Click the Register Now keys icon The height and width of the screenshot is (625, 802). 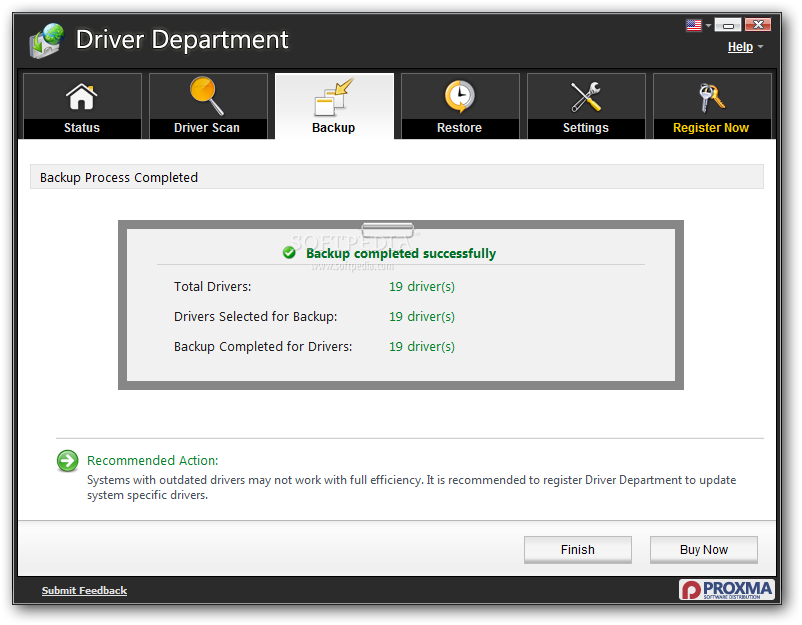coord(711,97)
